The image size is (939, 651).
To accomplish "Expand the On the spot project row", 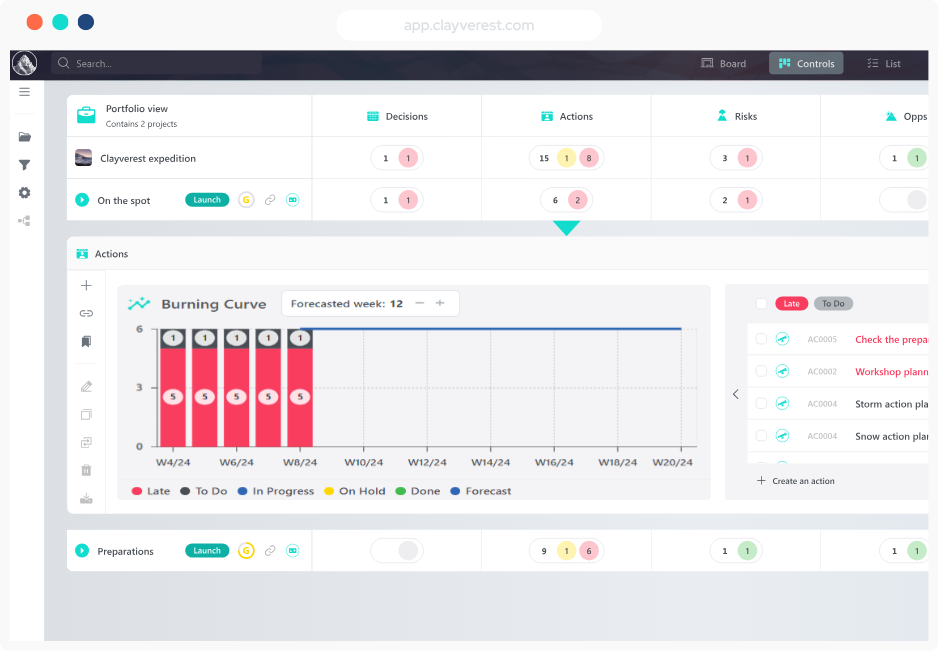I will [x=83, y=200].
